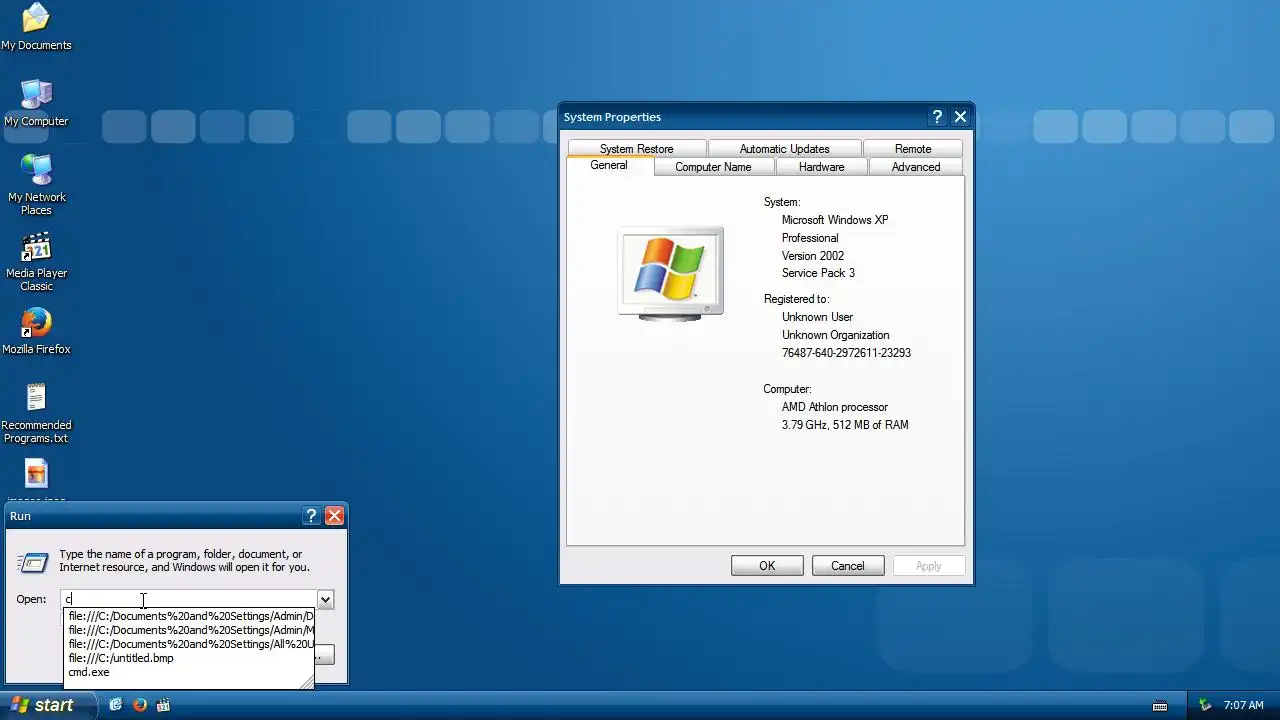Image resolution: width=1280 pixels, height=720 pixels.
Task: Click the Safely Remove Hardware tray icon
Action: [x=1205, y=705]
